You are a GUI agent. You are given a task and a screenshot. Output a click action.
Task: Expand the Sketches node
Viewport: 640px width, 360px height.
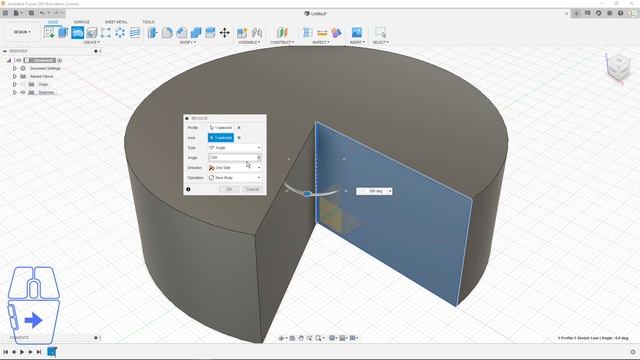[x=15, y=92]
